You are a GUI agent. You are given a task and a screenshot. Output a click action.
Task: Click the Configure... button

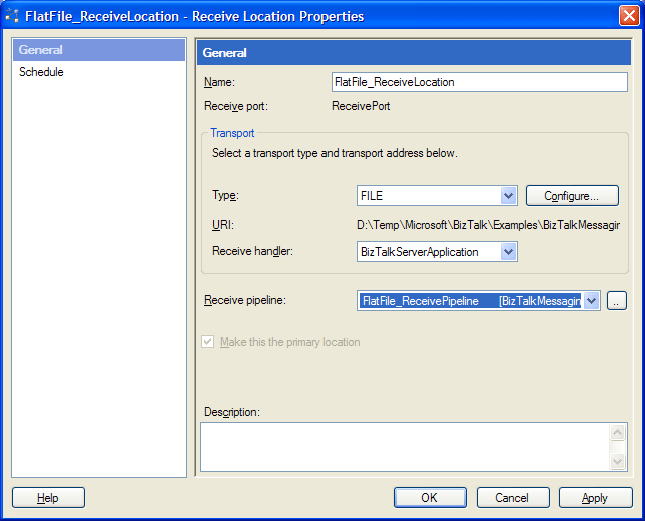tap(572, 196)
